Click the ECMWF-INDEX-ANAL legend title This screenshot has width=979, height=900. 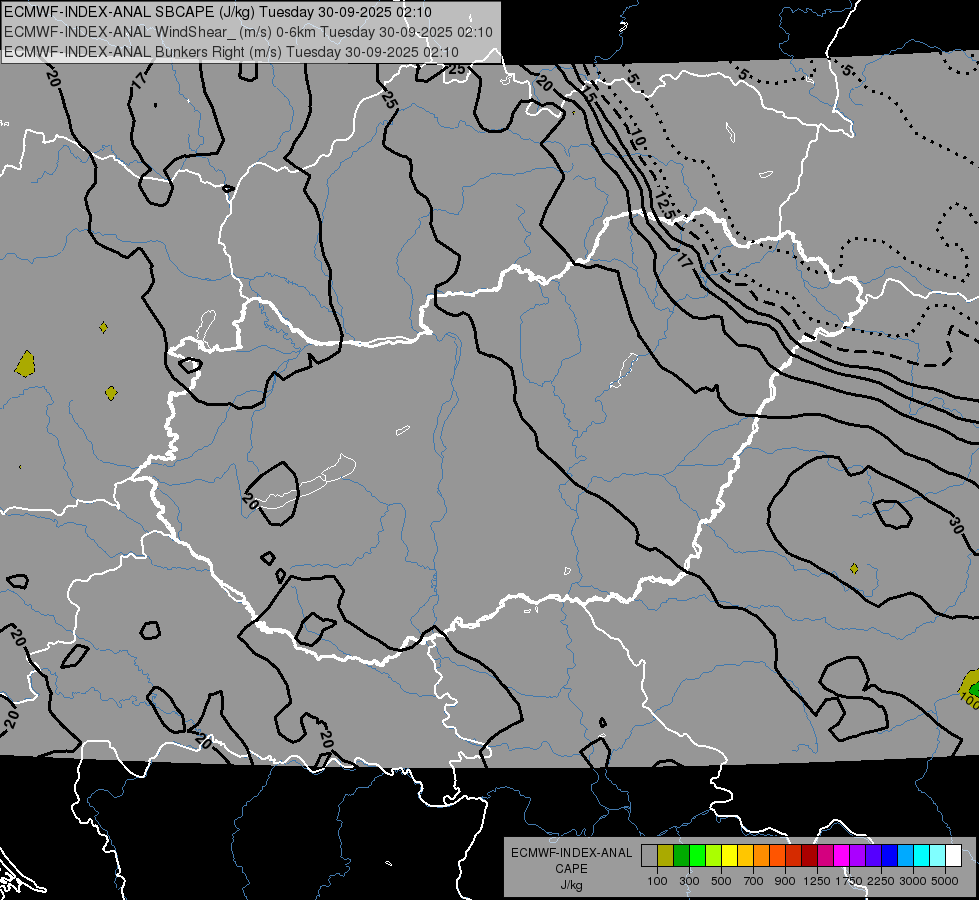coord(571,853)
